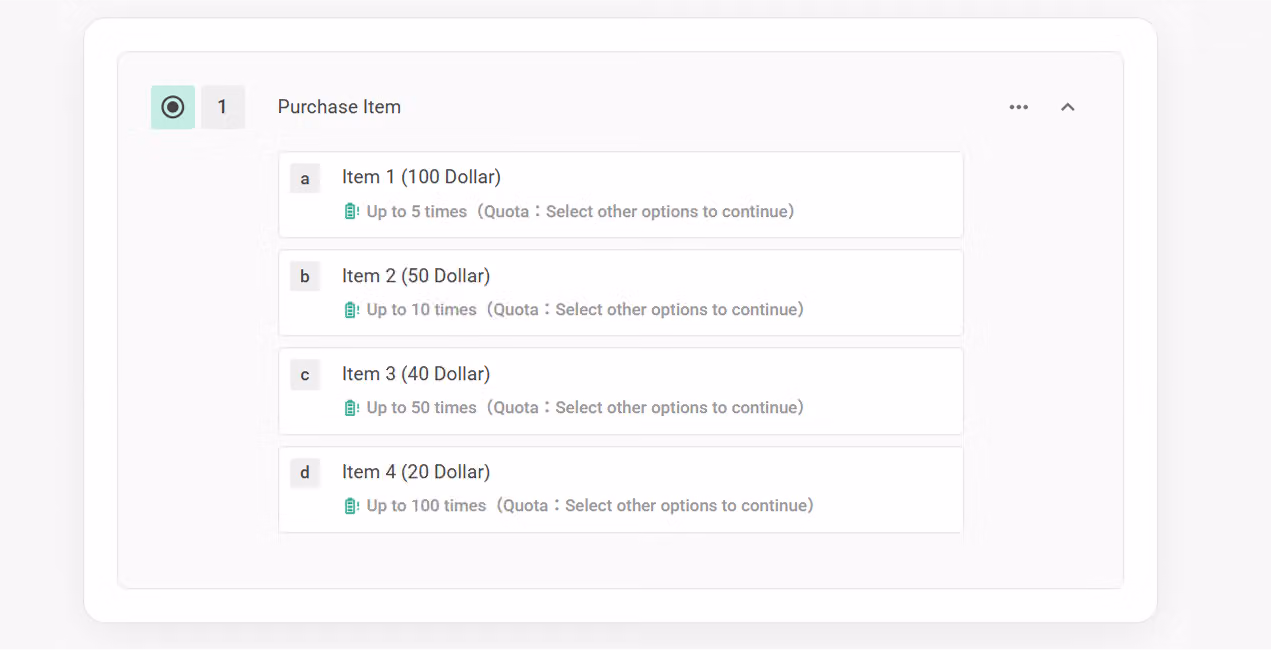Click the option letter badge a
The width and height of the screenshot is (1271, 650).
pyautogui.click(x=305, y=179)
